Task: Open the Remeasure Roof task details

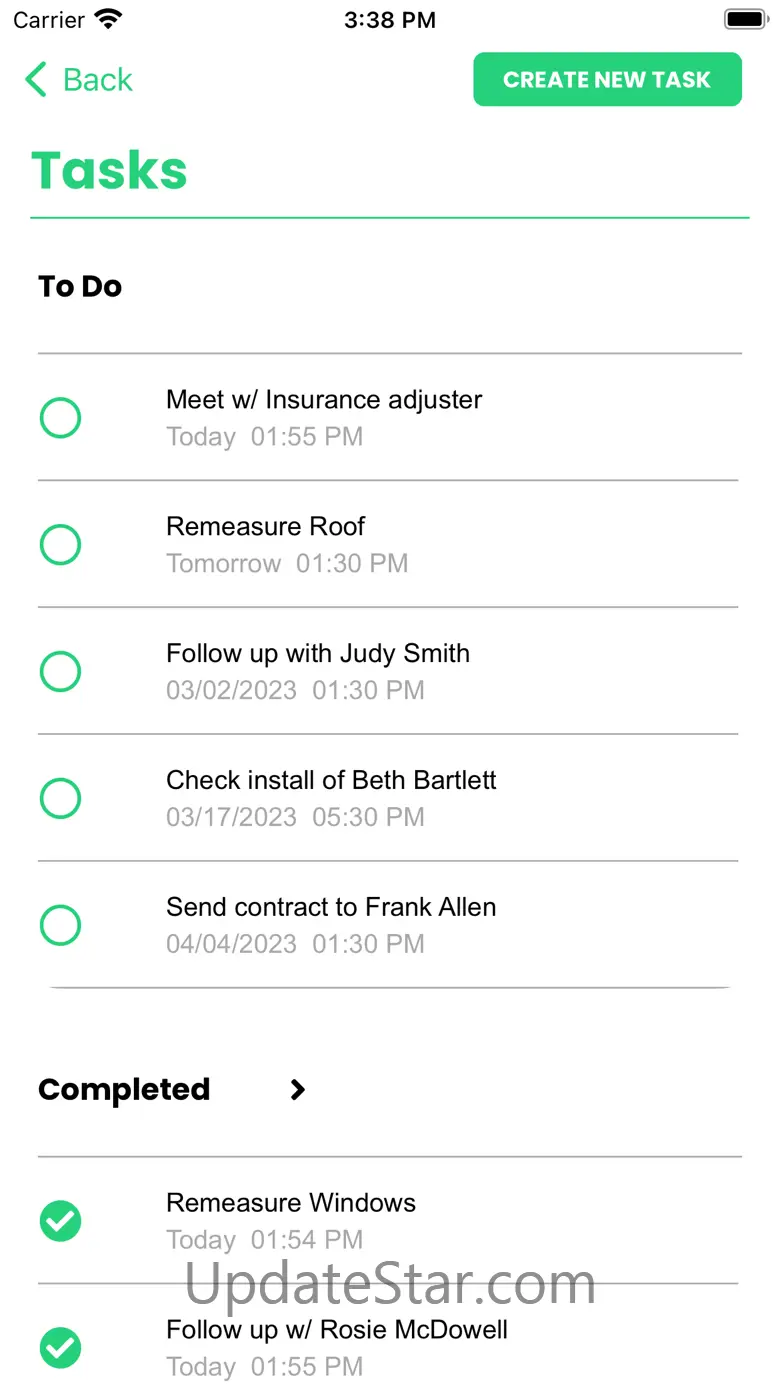Action: click(388, 545)
